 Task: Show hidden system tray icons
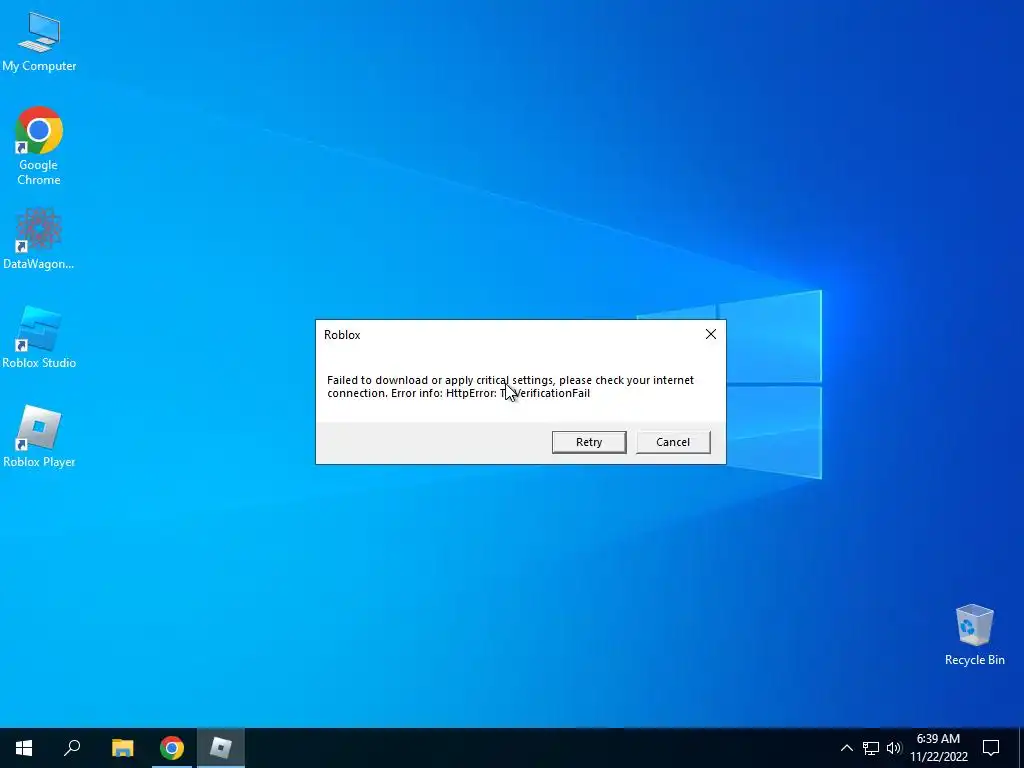[x=846, y=748]
